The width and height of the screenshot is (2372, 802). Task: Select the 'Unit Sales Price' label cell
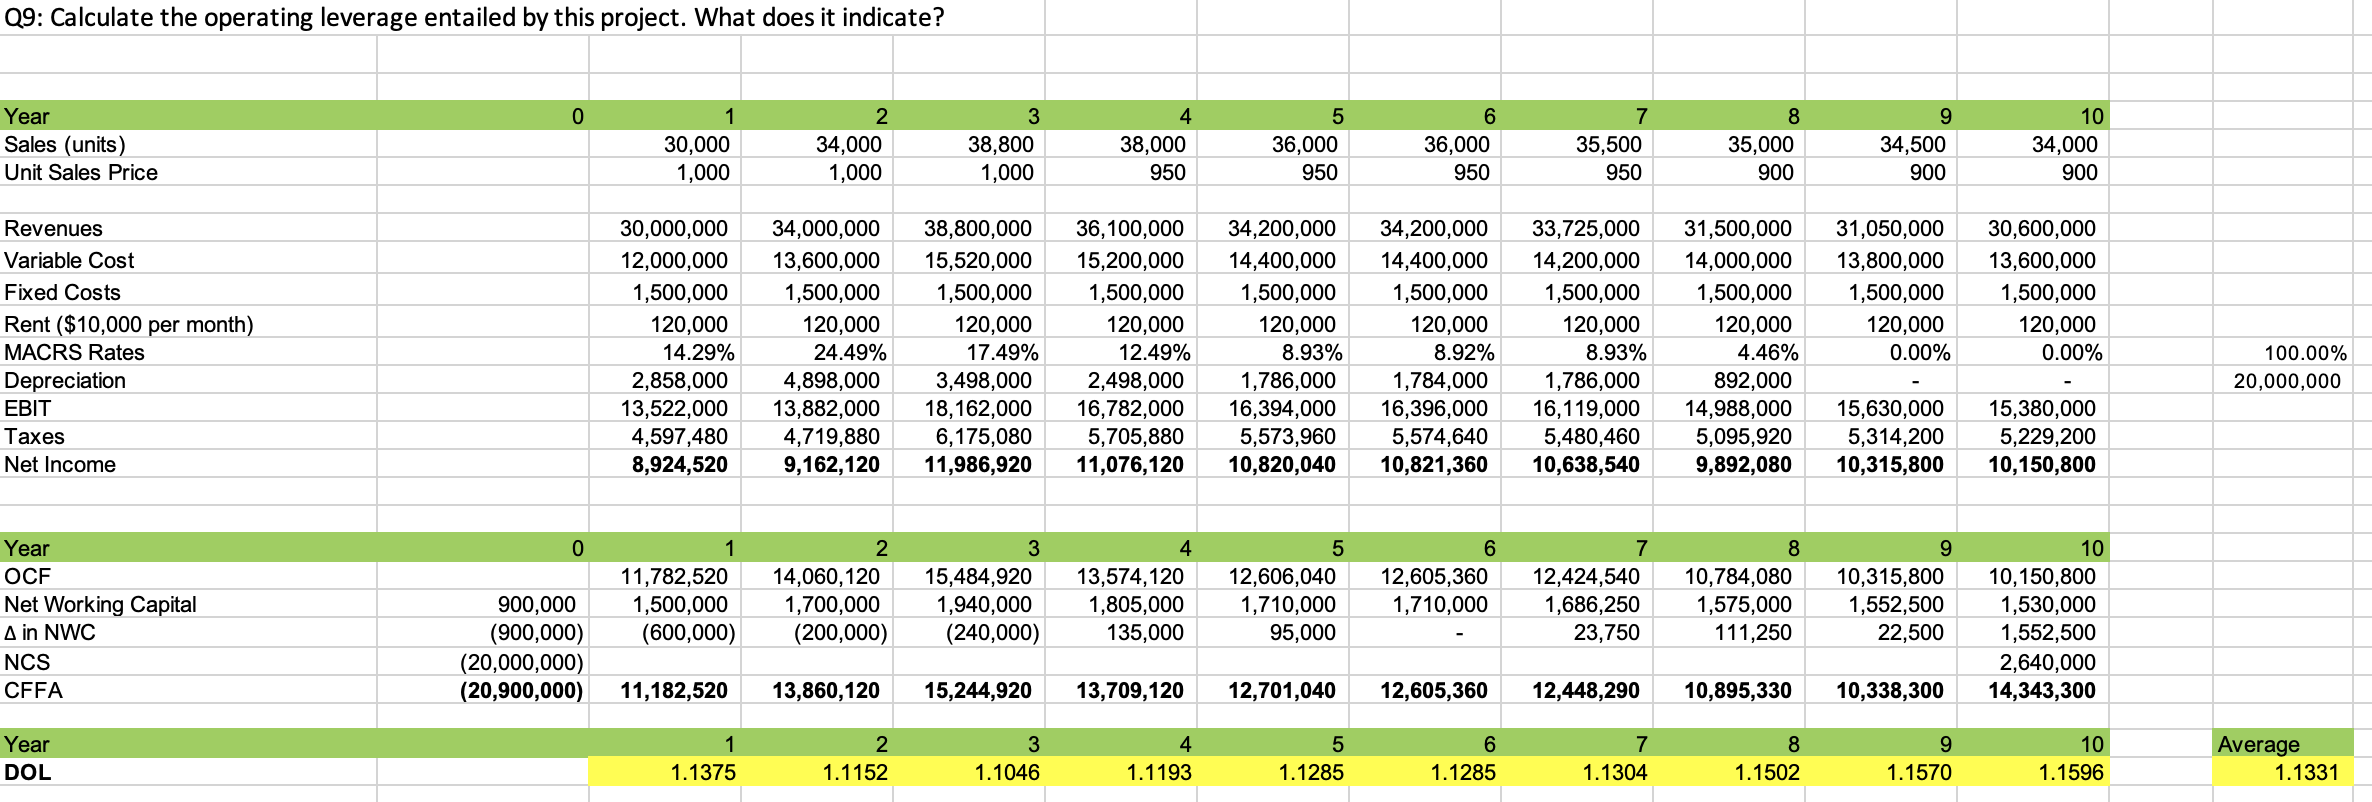pyautogui.click(x=81, y=172)
